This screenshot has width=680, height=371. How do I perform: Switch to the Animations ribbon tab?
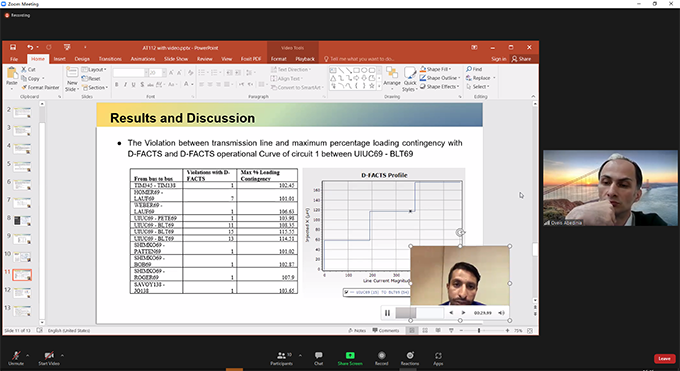point(143,59)
